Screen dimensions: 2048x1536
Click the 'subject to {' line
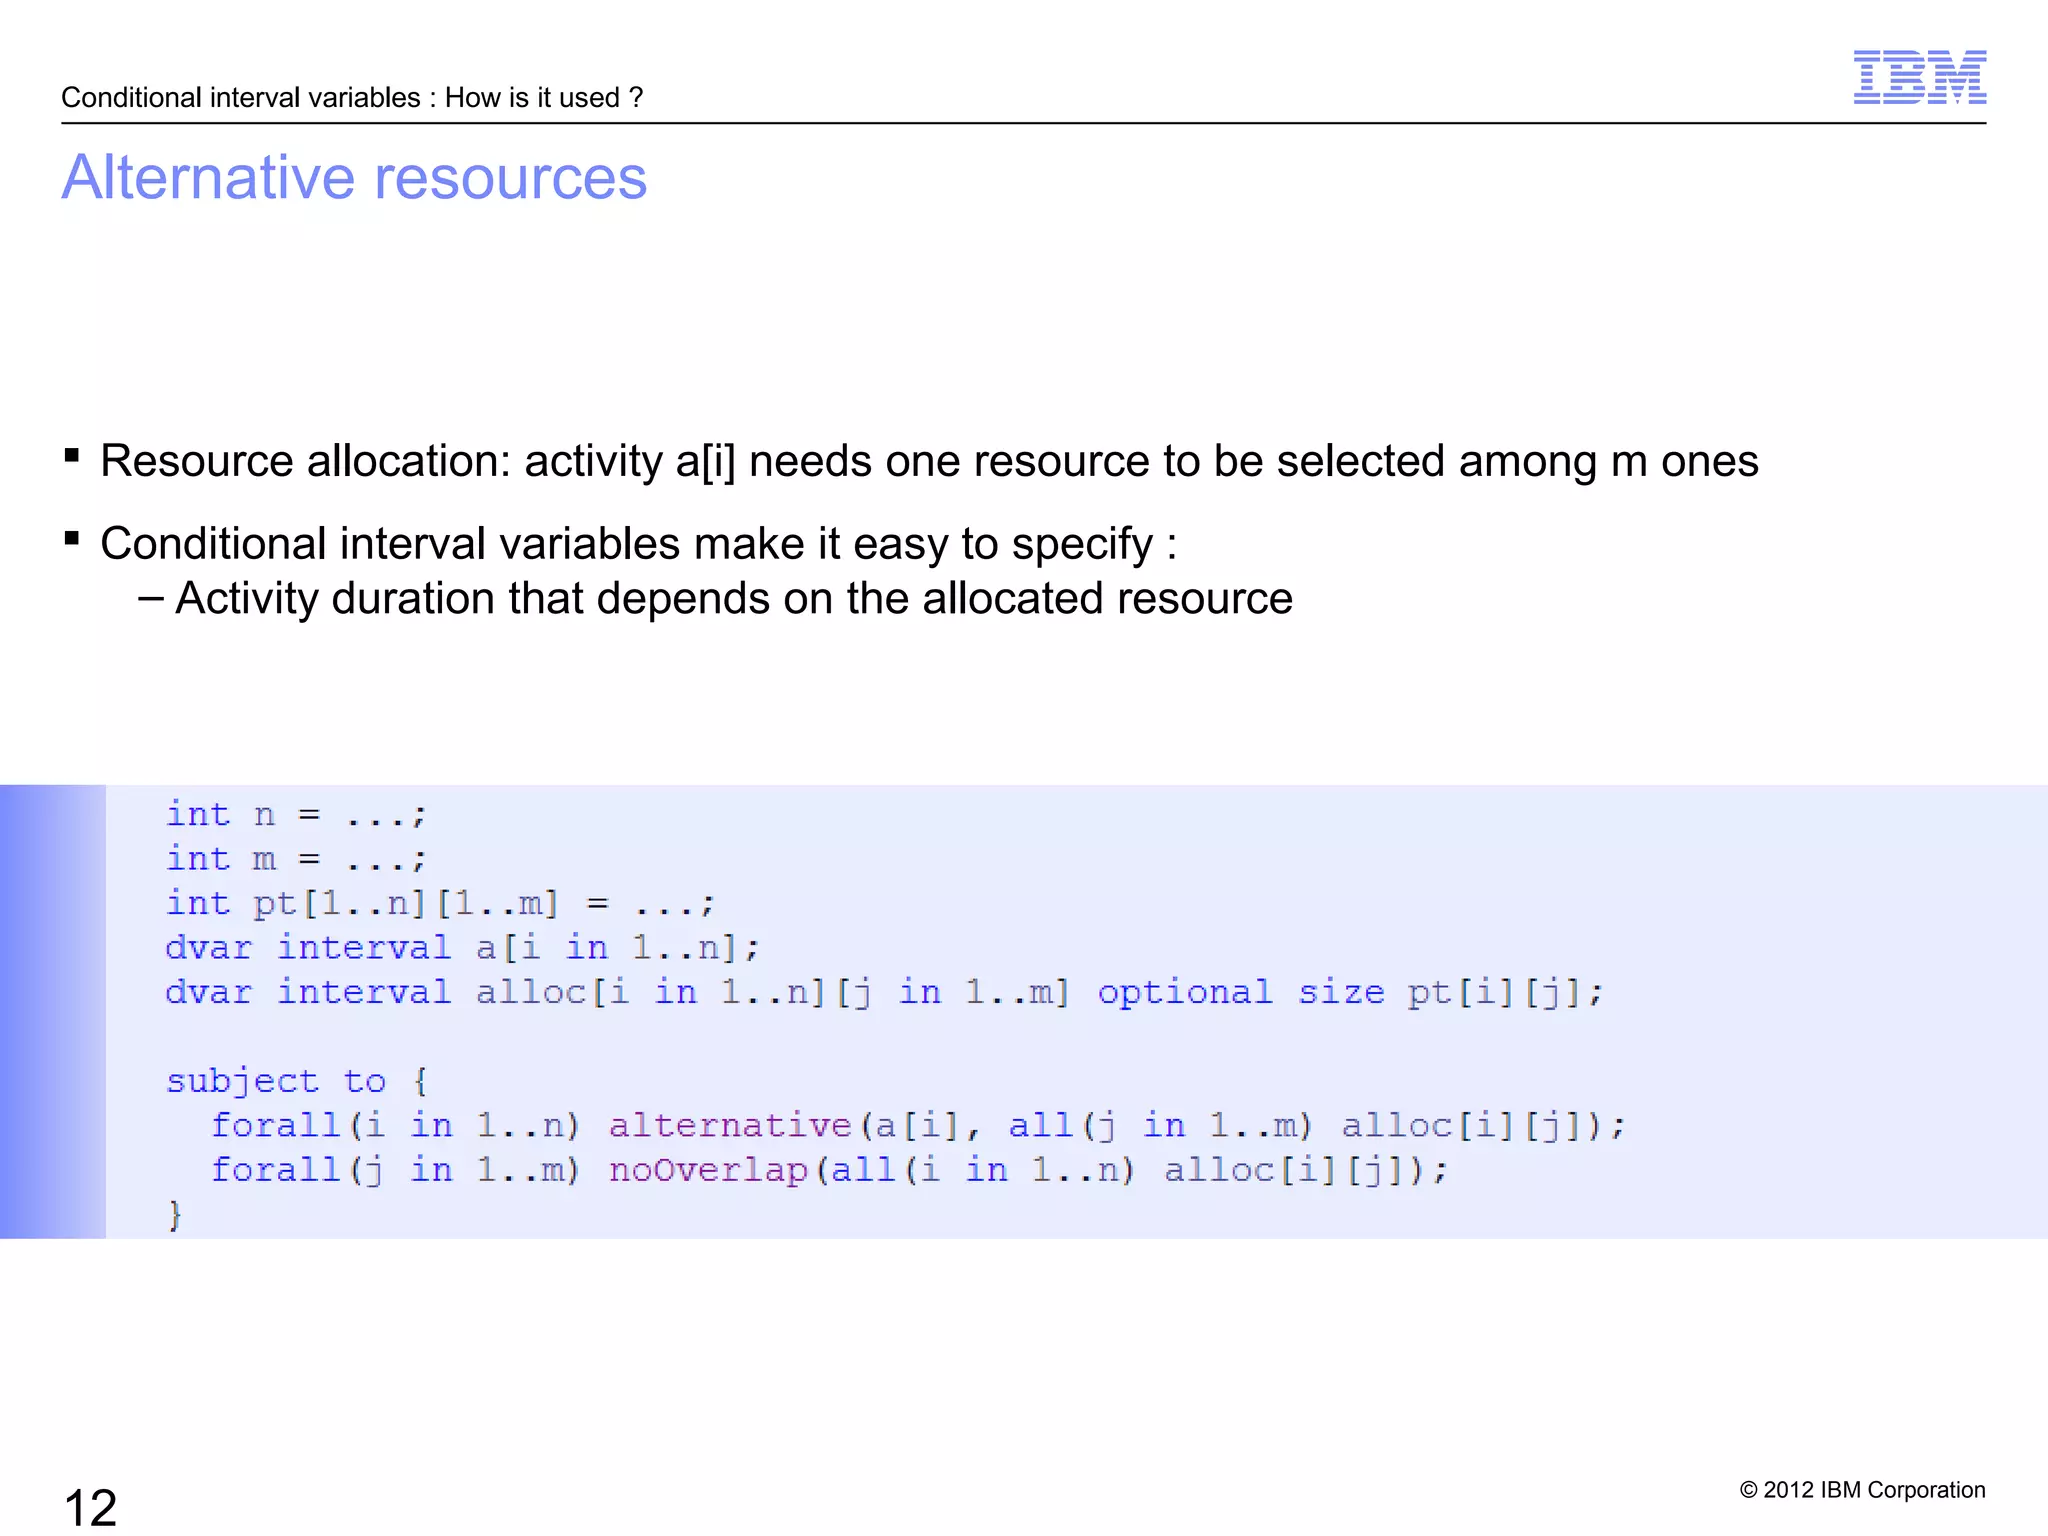click(297, 1081)
